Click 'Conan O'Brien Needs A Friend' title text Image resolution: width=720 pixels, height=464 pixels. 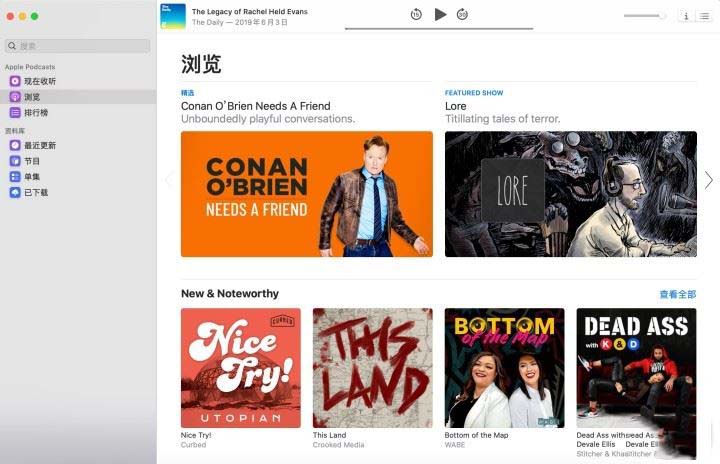click(256, 106)
